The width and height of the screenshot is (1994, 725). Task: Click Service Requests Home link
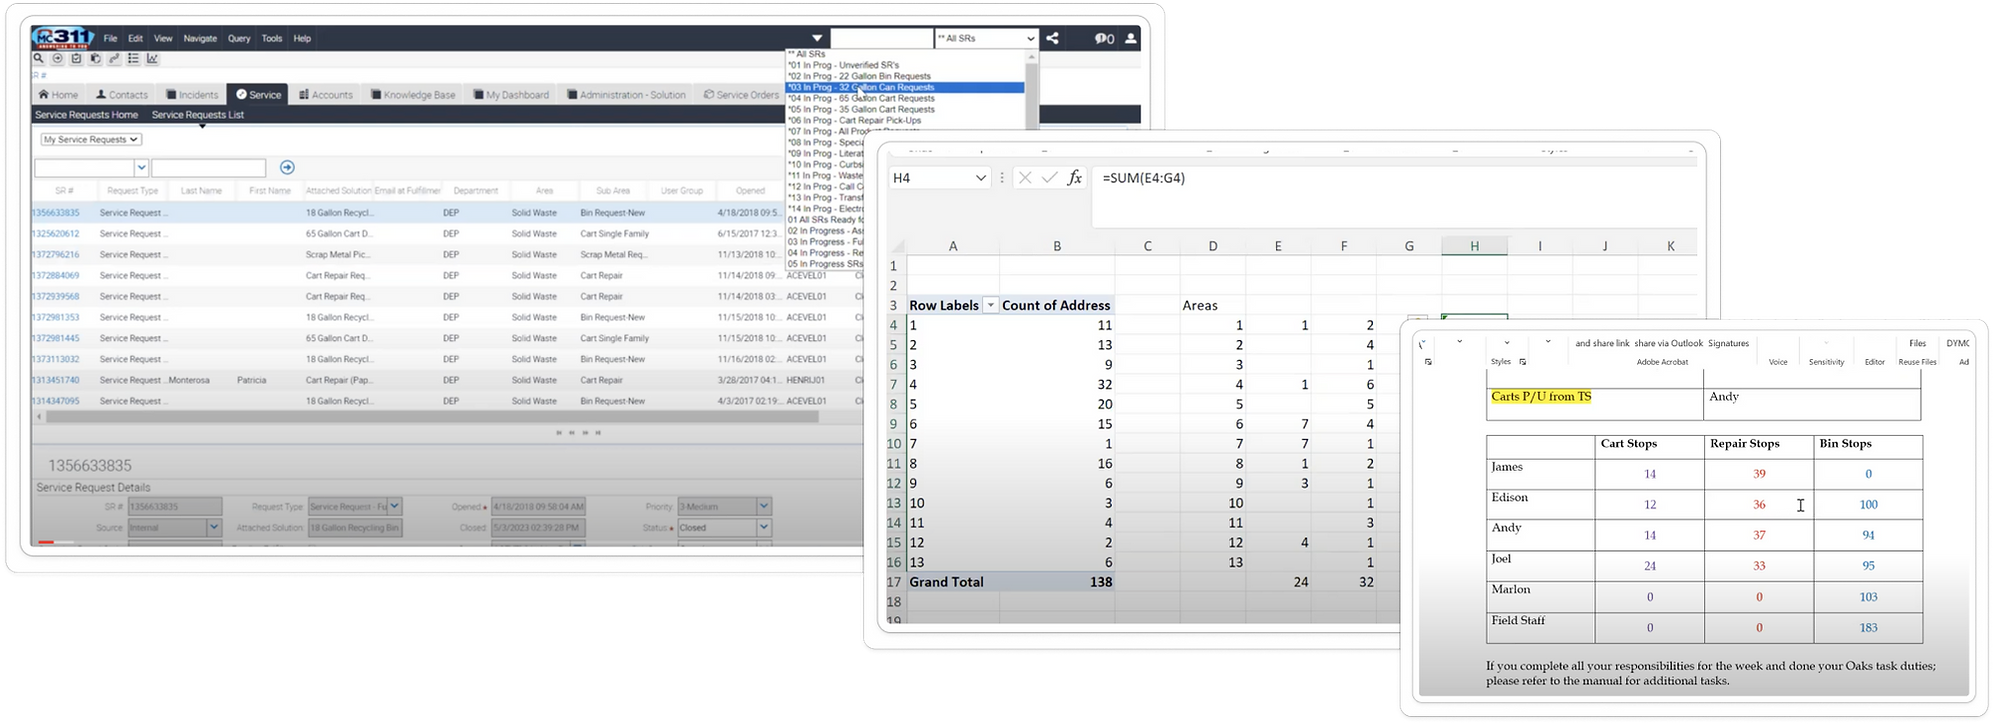pos(87,115)
